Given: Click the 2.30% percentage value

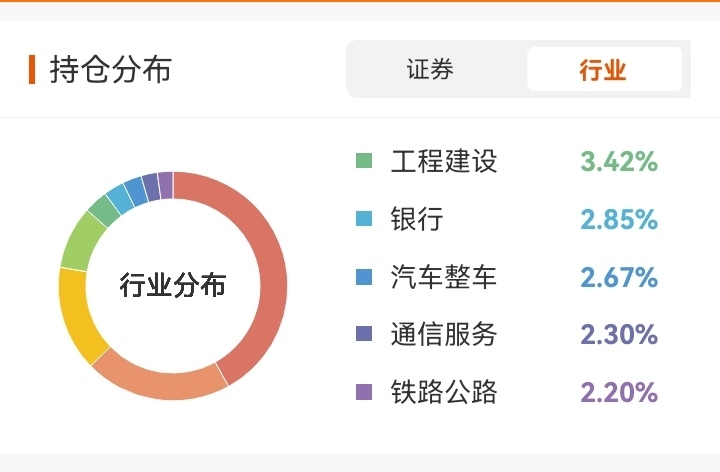Looking at the screenshot, I should coord(619,333).
